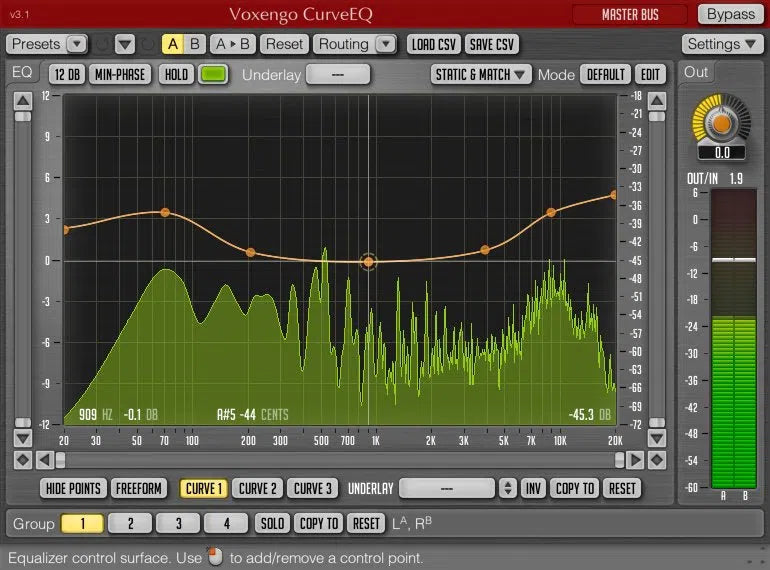Click the Load CSV button
770x570 pixels.
(433, 44)
